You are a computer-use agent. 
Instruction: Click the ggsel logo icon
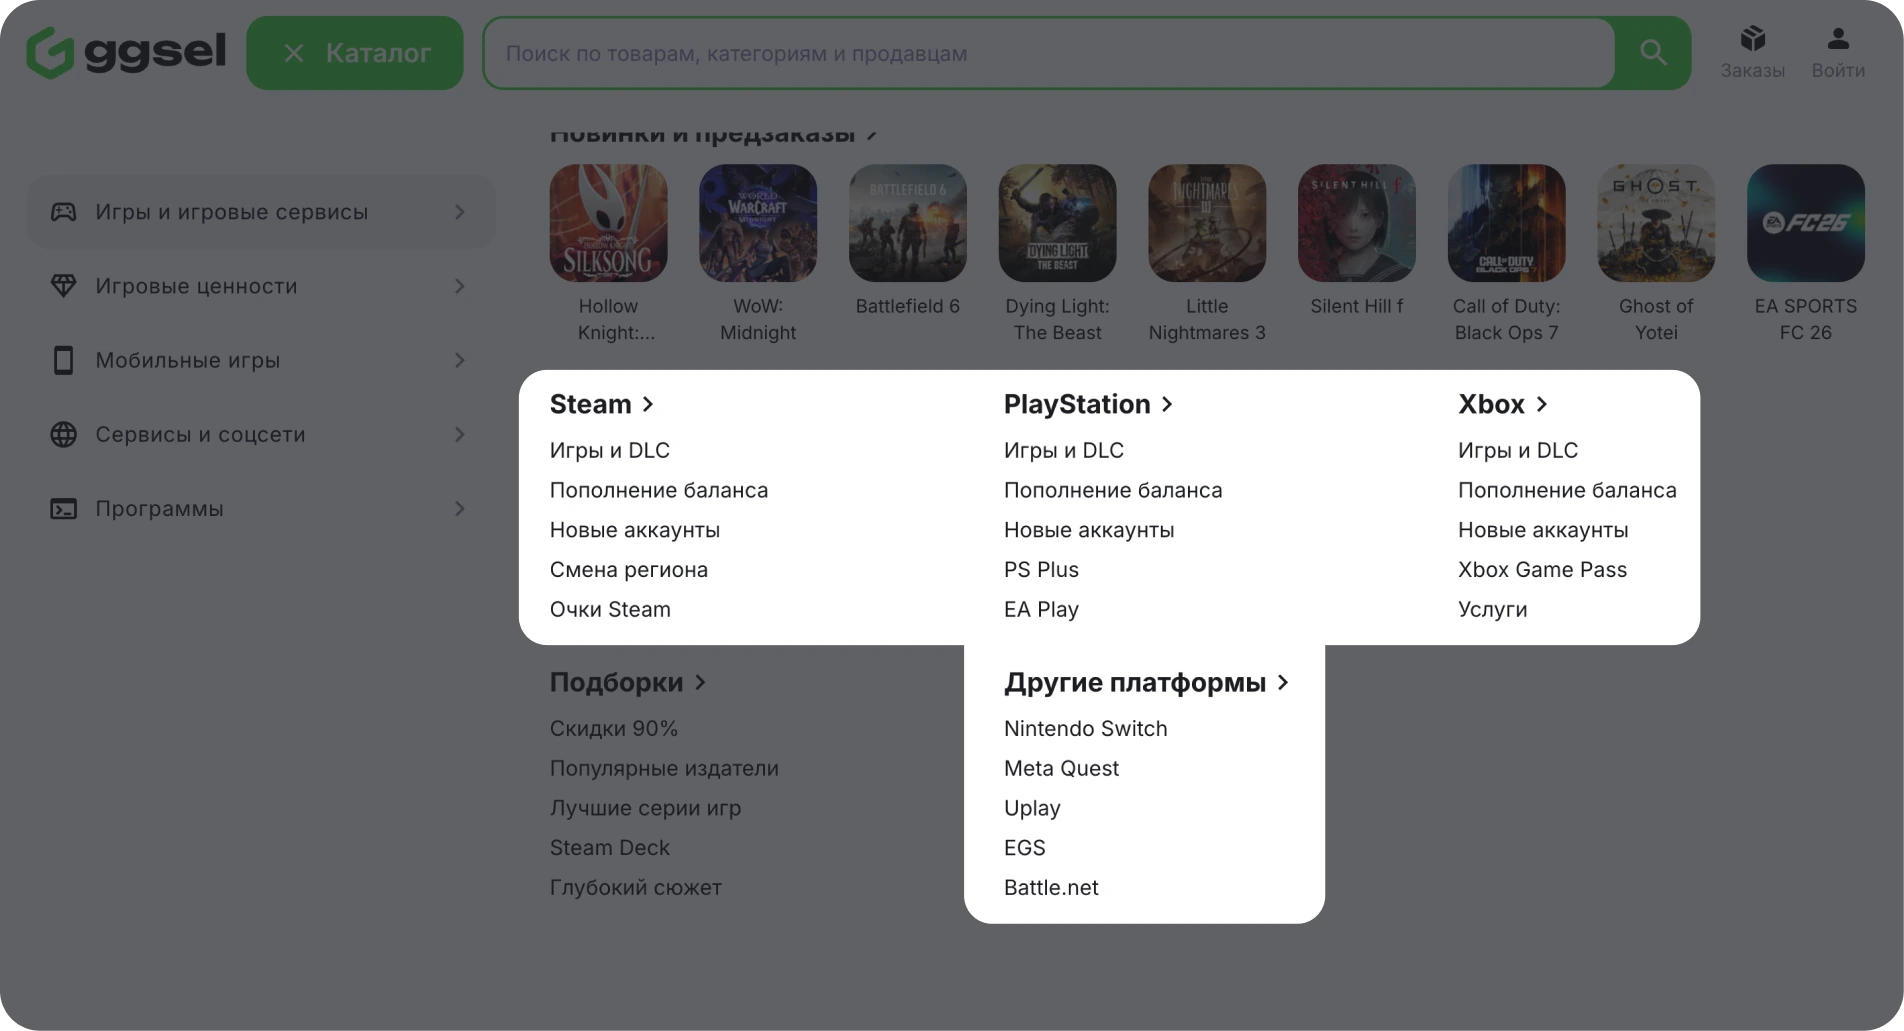pos(50,53)
